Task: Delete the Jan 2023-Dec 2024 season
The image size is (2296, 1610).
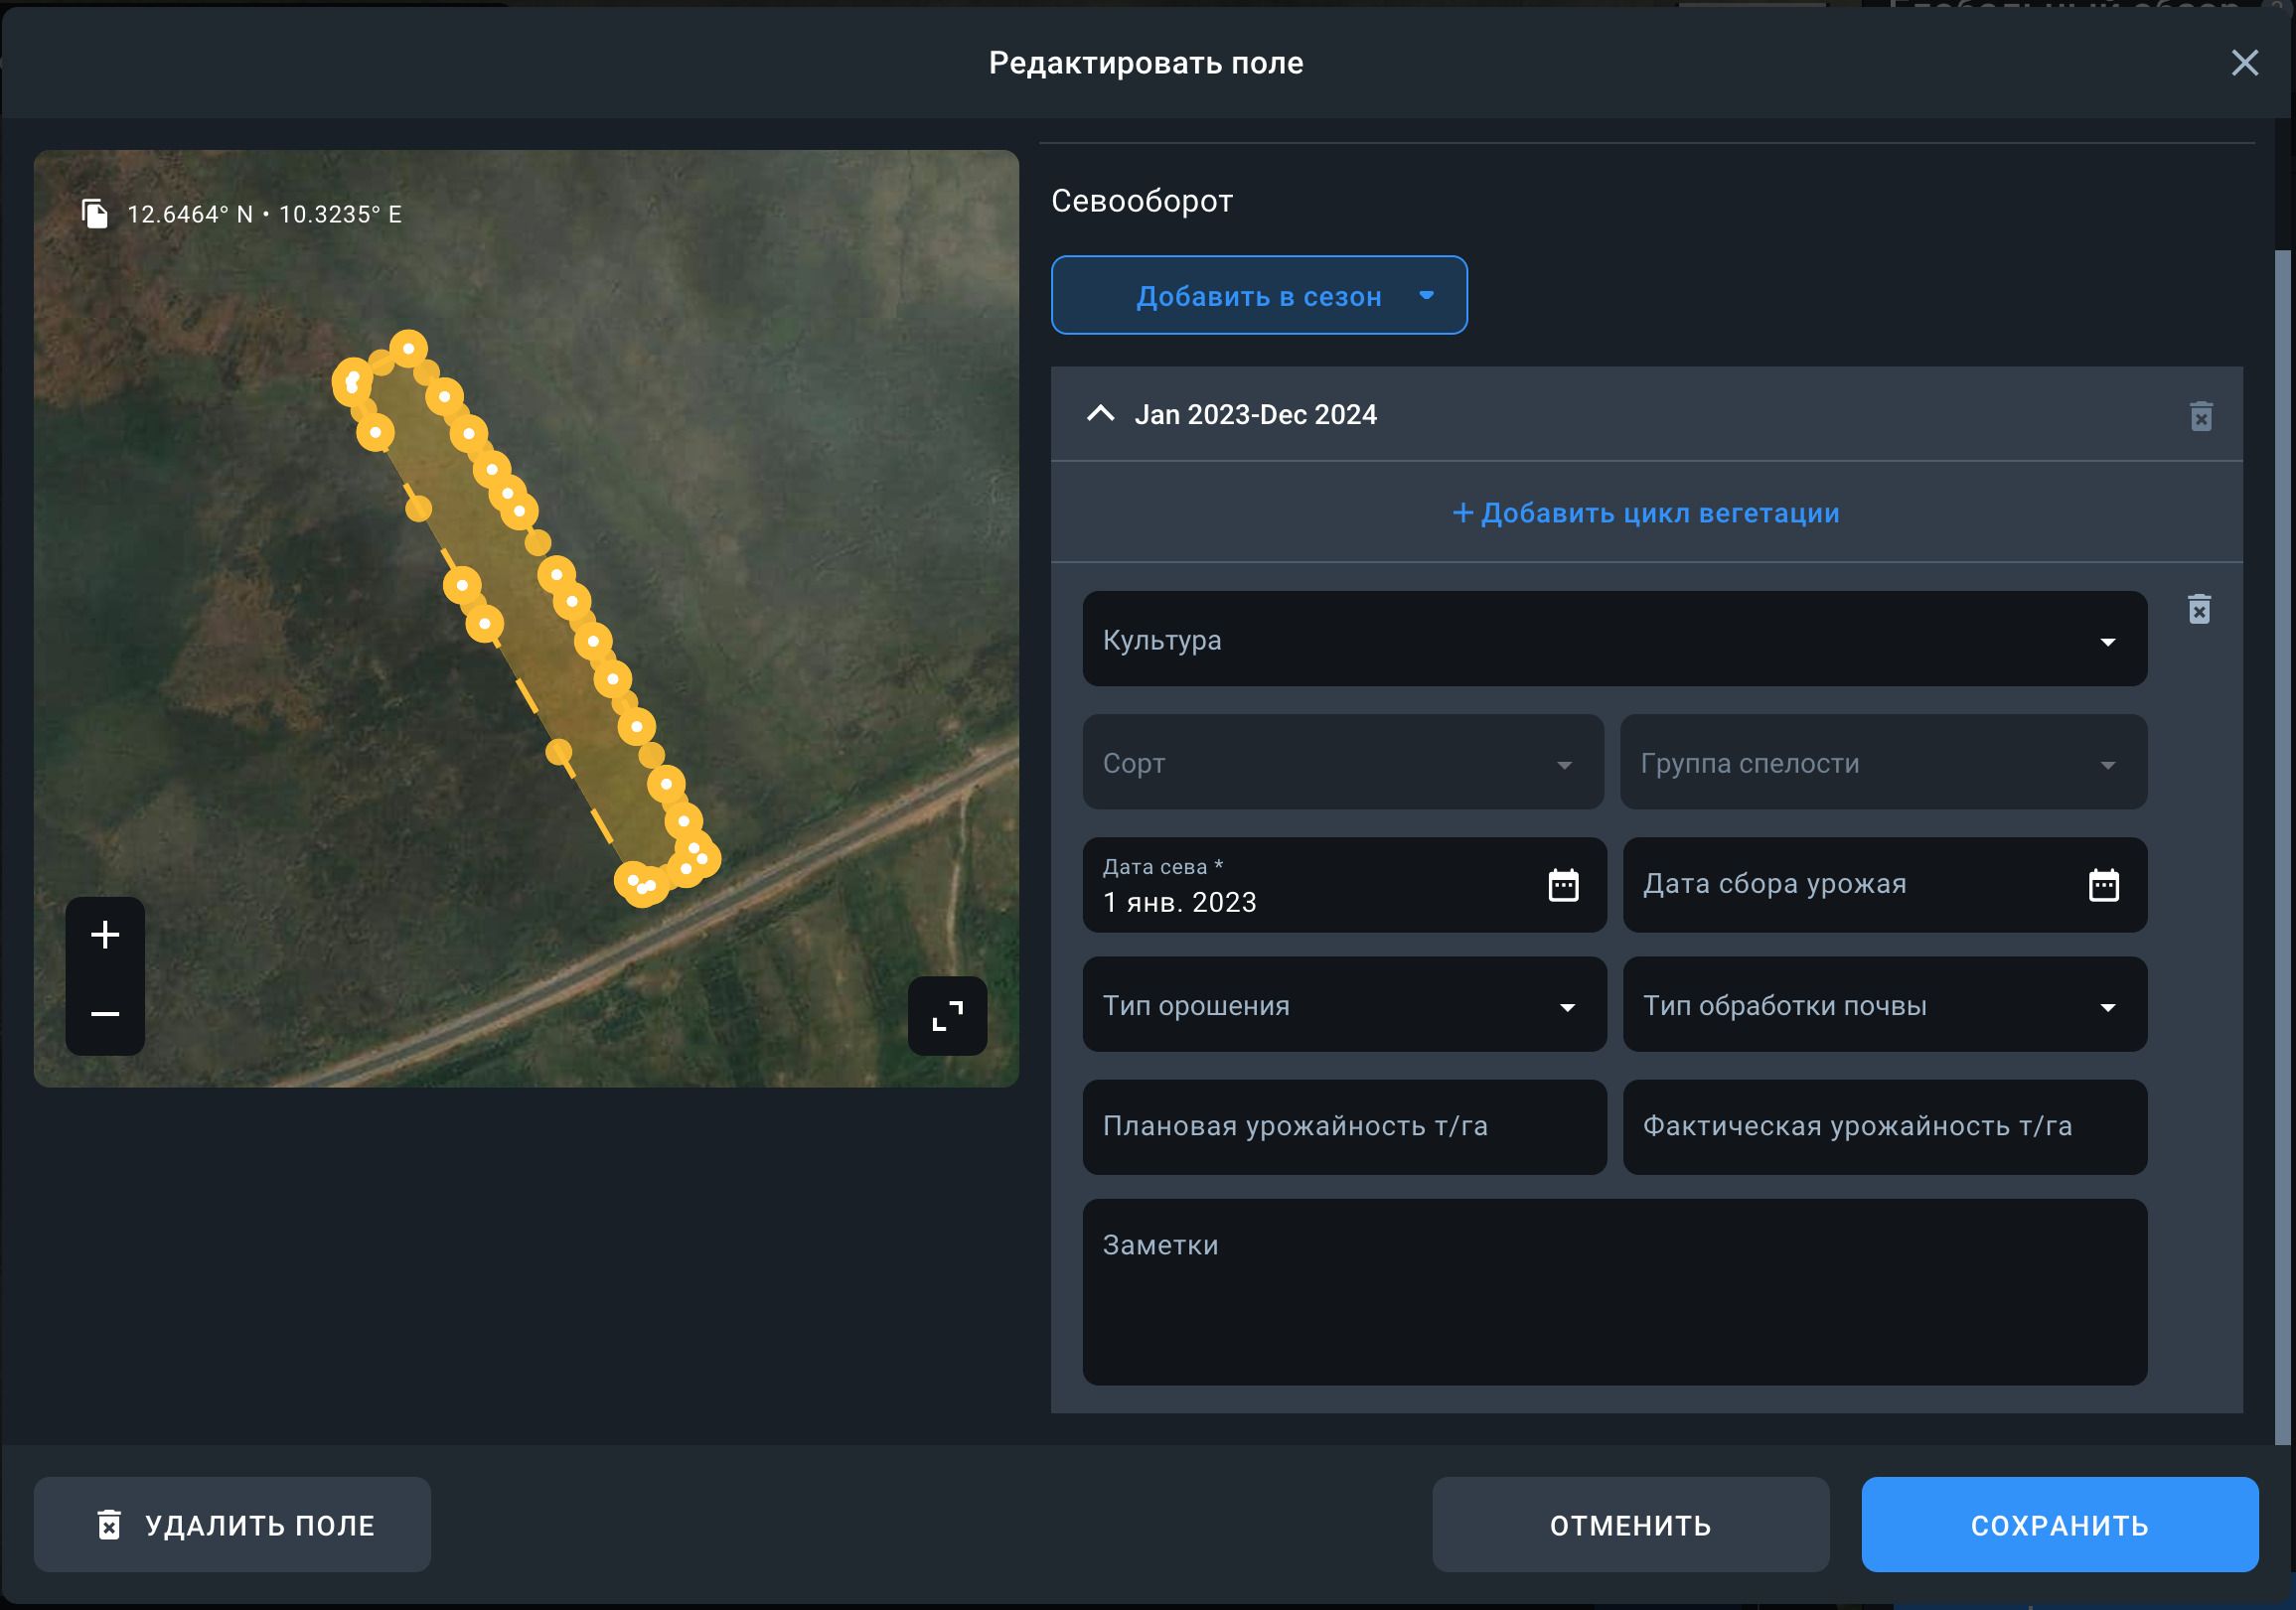Action: (2200, 416)
